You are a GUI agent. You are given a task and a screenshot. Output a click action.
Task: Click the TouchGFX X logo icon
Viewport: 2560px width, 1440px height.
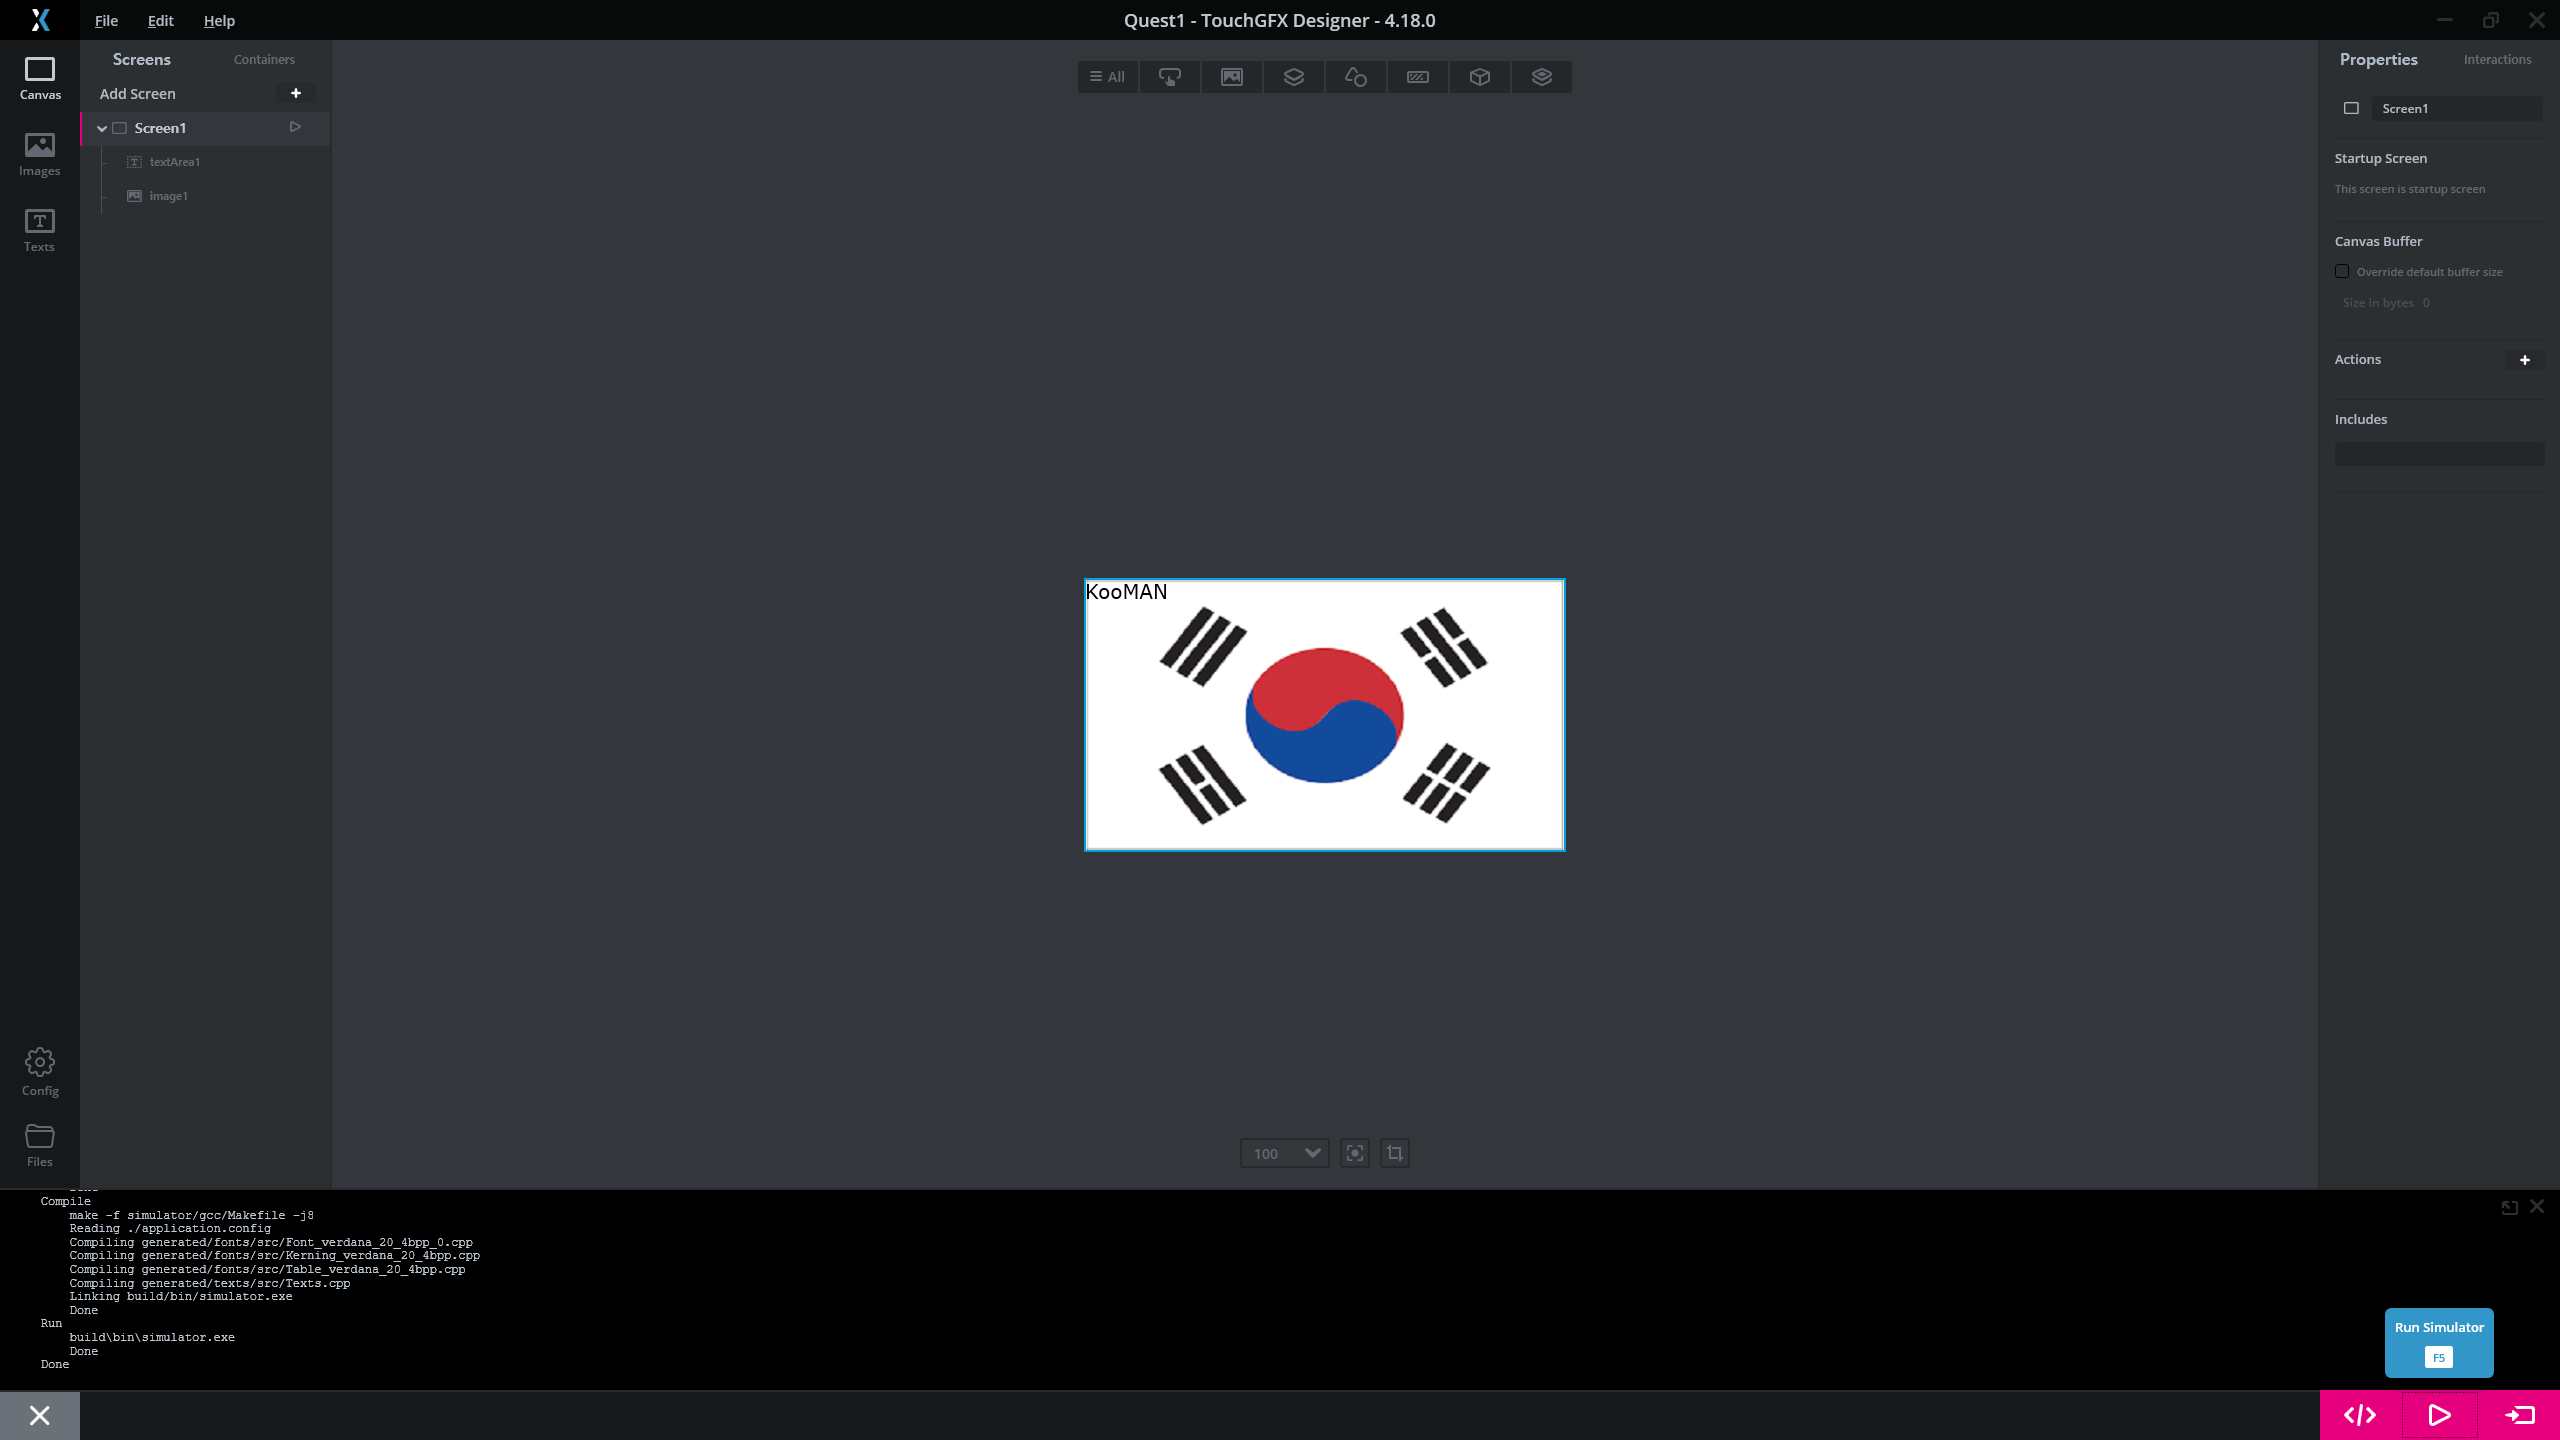[x=40, y=20]
